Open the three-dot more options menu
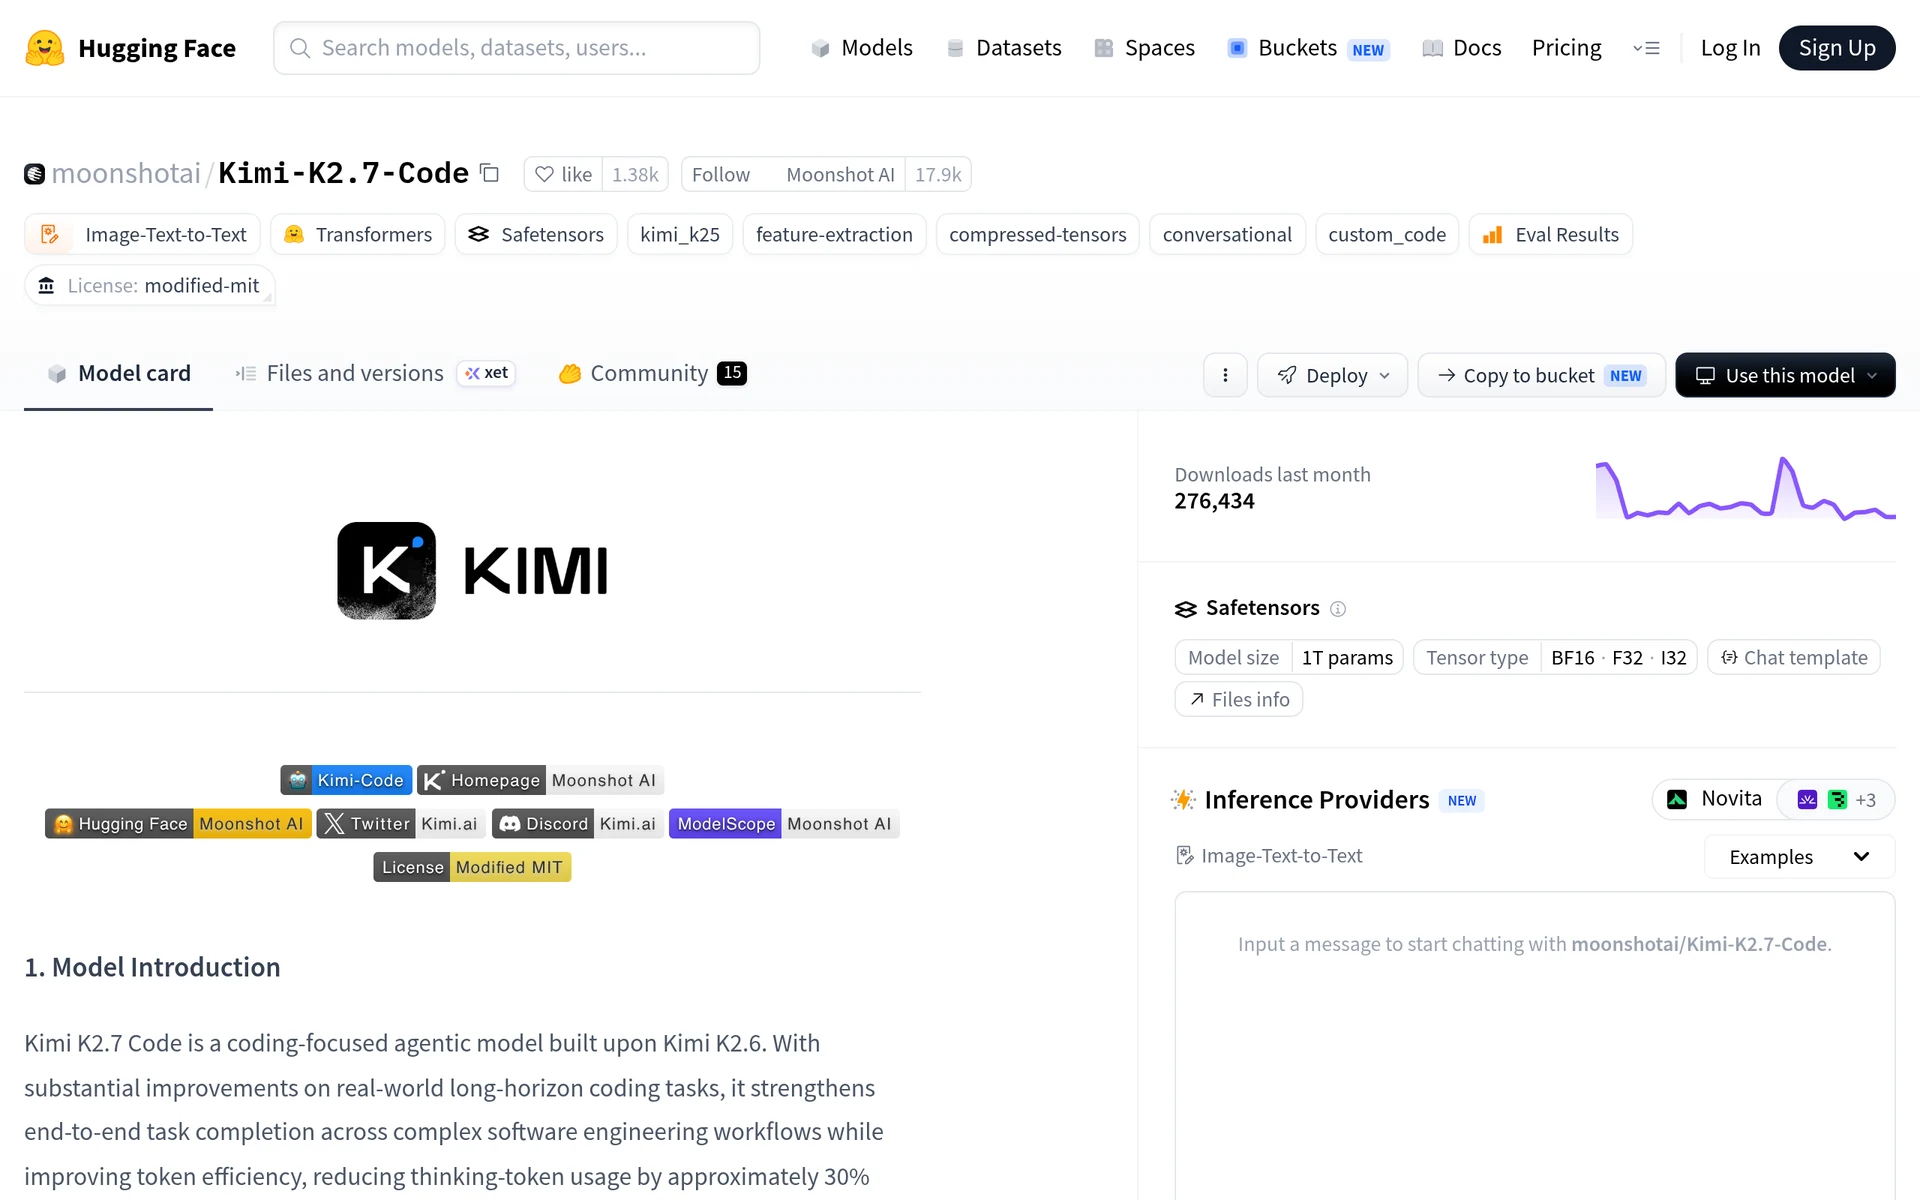This screenshot has width=1920, height=1200. (1225, 375)
